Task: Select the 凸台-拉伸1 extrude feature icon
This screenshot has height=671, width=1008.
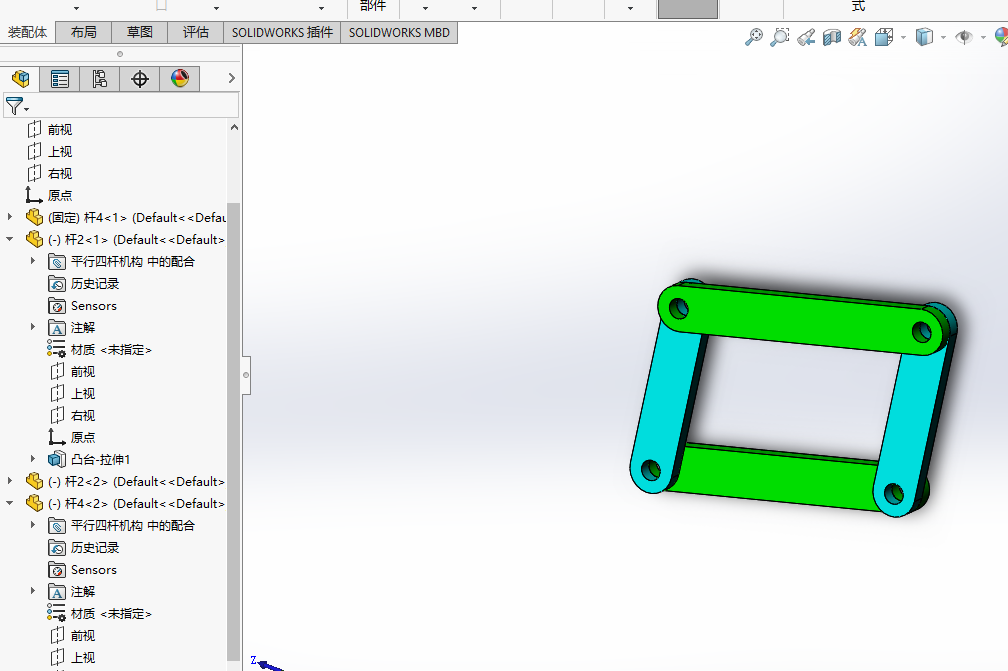Action: [x=57, y=459]
